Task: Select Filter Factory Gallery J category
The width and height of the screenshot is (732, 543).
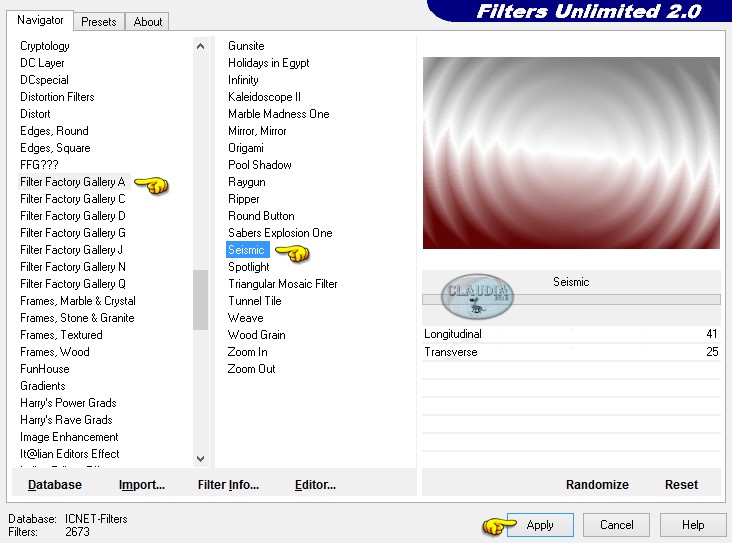Action: pos(71,250)
